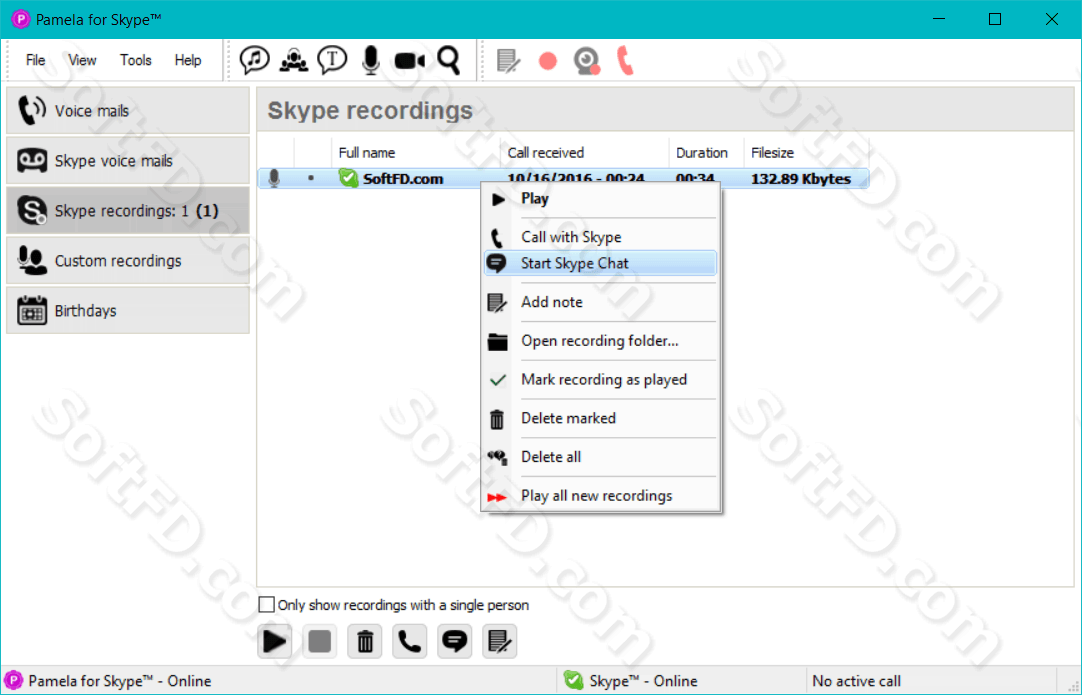1082x695 pixels.
Task: Choose Call with Skype in context menu
Action: [600, 237]
